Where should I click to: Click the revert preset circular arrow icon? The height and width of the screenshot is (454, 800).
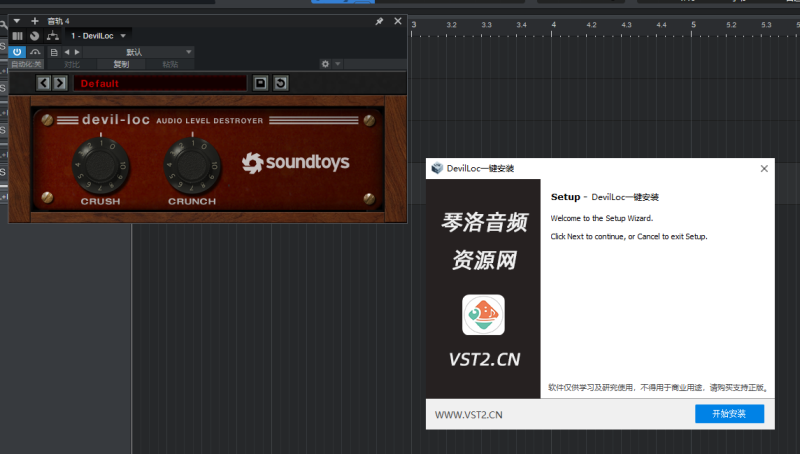pos(281,83)
